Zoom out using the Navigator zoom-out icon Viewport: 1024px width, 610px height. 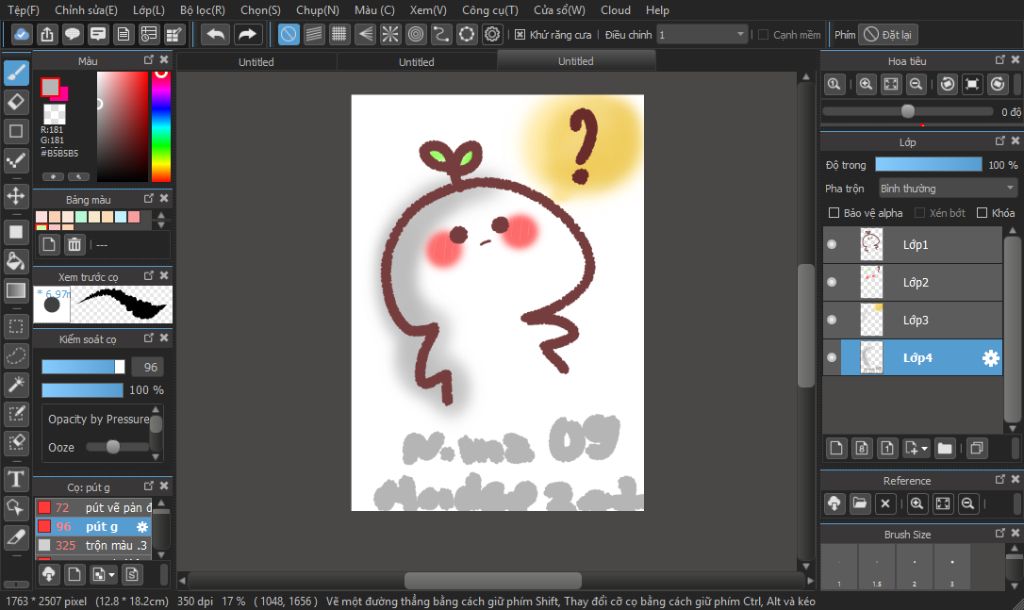coord(916,84)
